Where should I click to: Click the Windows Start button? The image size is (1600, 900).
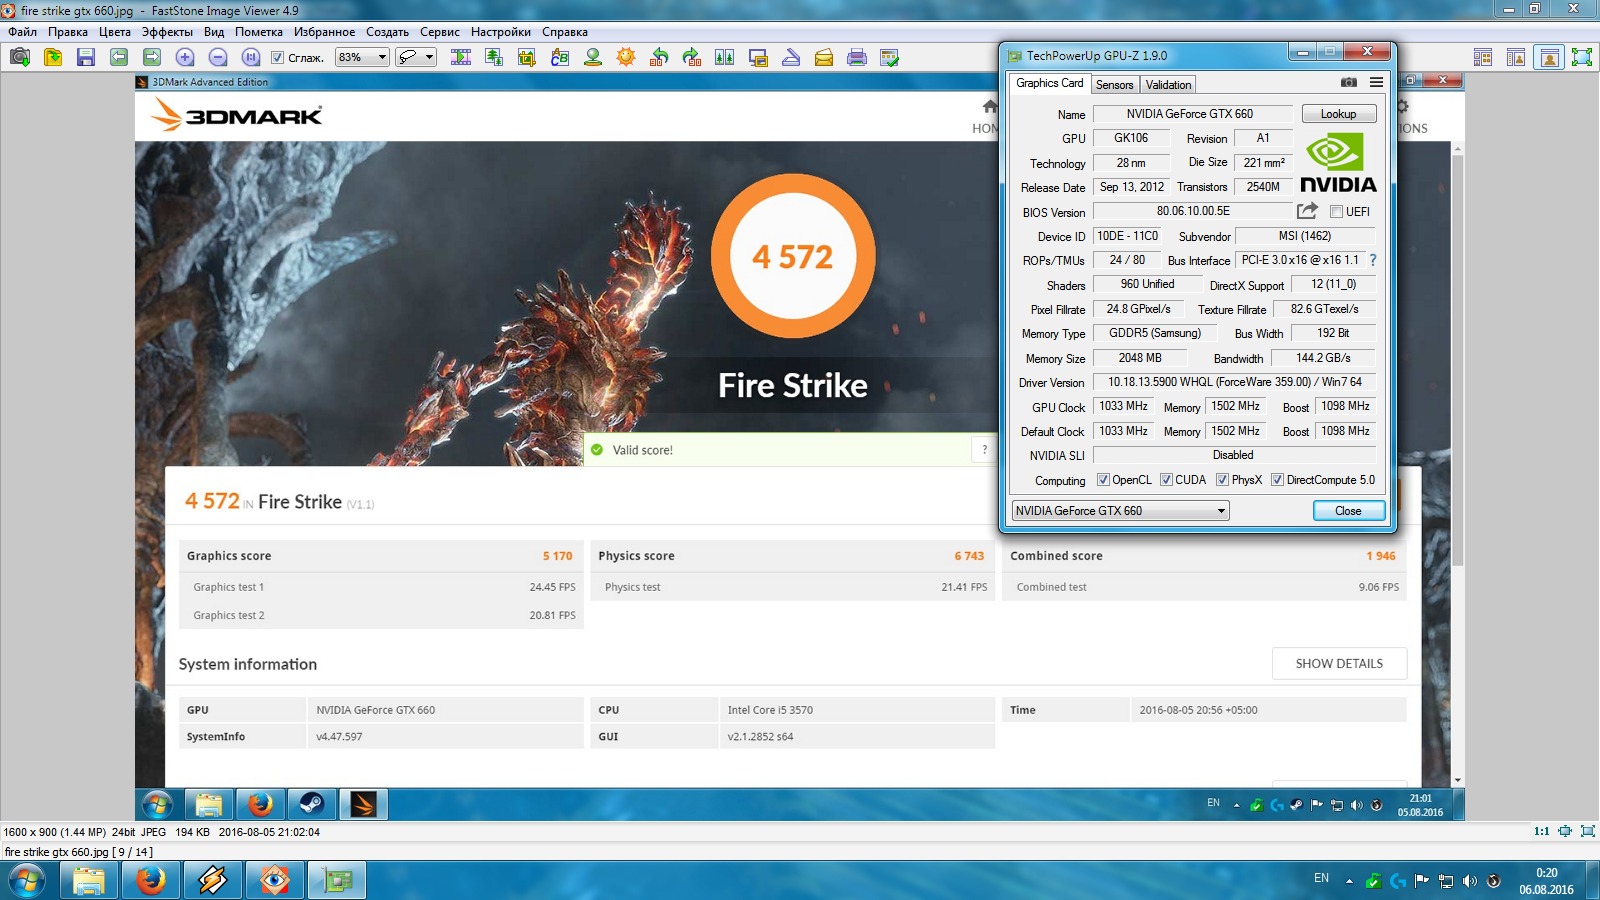pos(27,881)
